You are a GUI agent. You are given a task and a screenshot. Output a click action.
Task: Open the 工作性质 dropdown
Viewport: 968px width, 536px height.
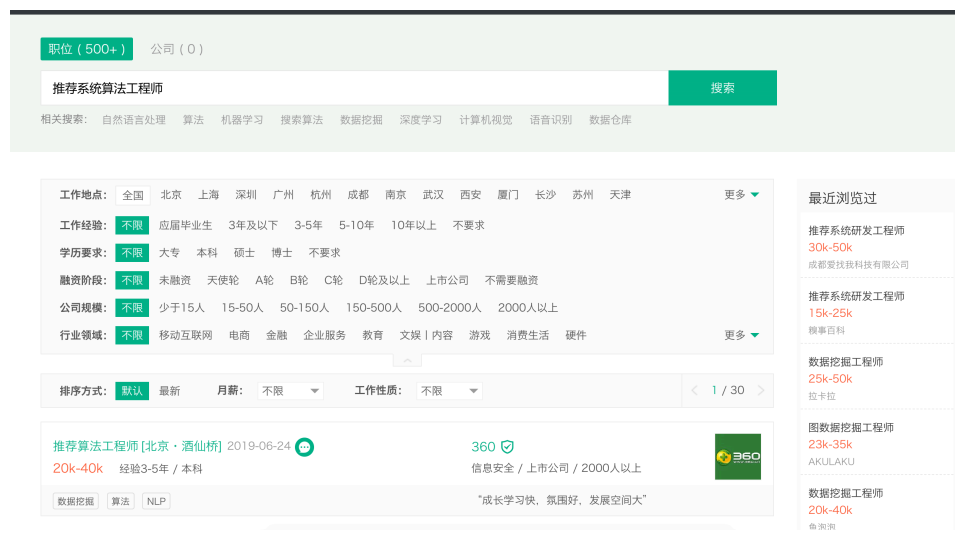(x=449, y=391)
